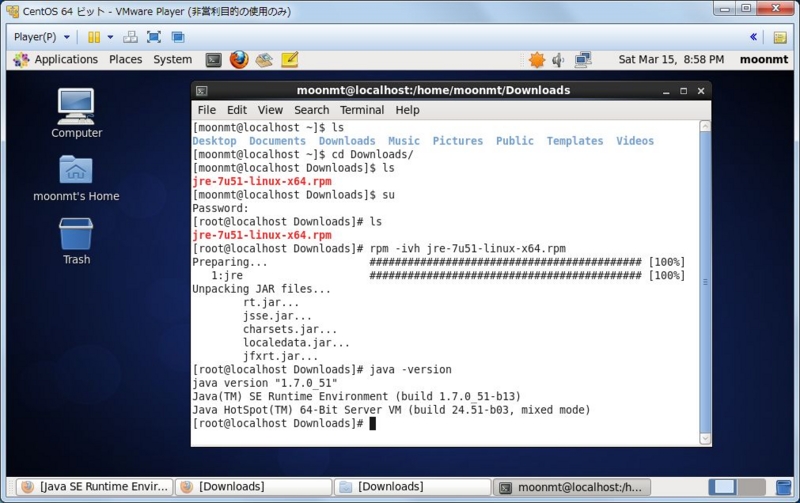
Task: Click the localedata.jar... line
Action: (x=296, y=343)
